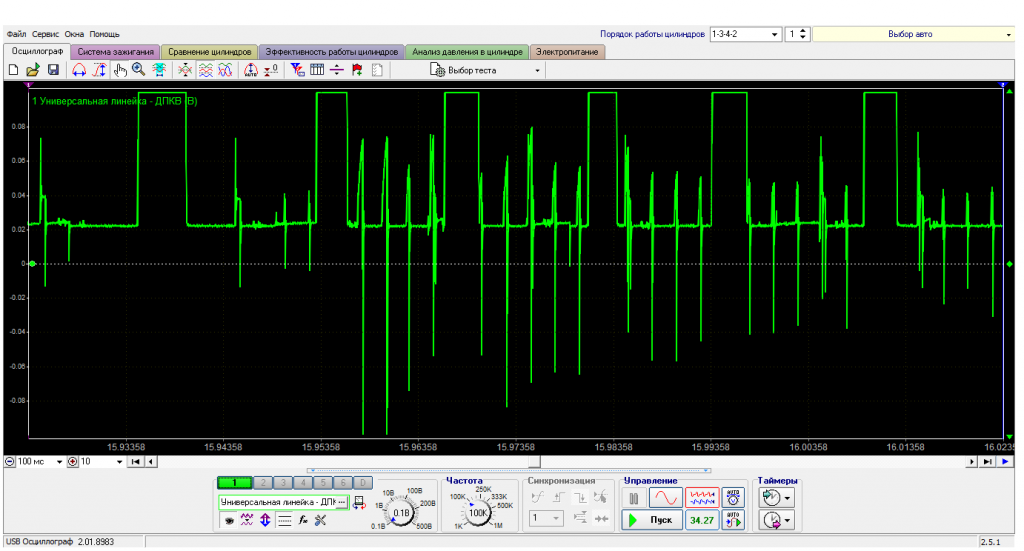Open the Выбор авто dropdown
The height and width of the screenshot is (551, 1024).
point(914,34)
